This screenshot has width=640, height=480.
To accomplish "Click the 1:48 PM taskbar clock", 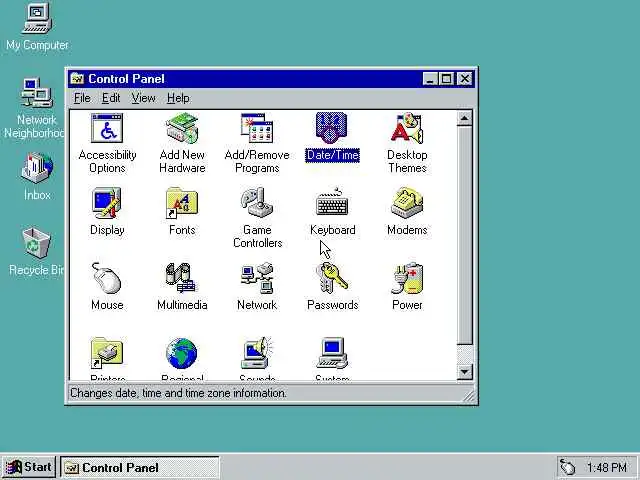I will pyautogui.click(x=607, y=467).
